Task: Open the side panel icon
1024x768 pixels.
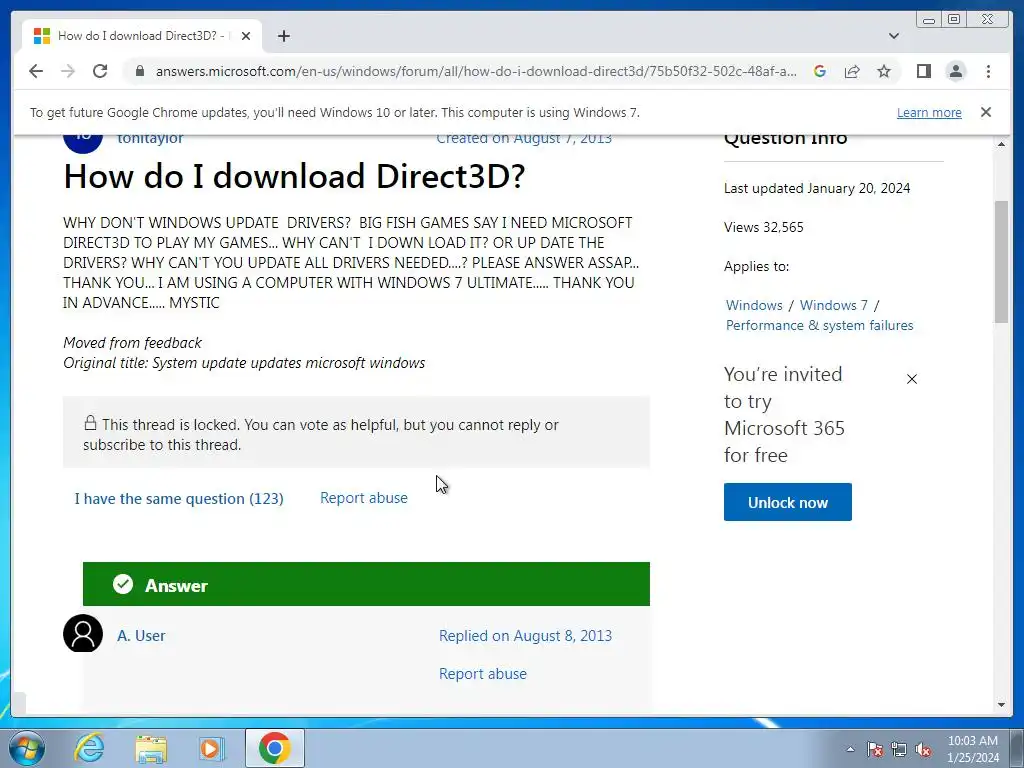Action: (923, 71)
